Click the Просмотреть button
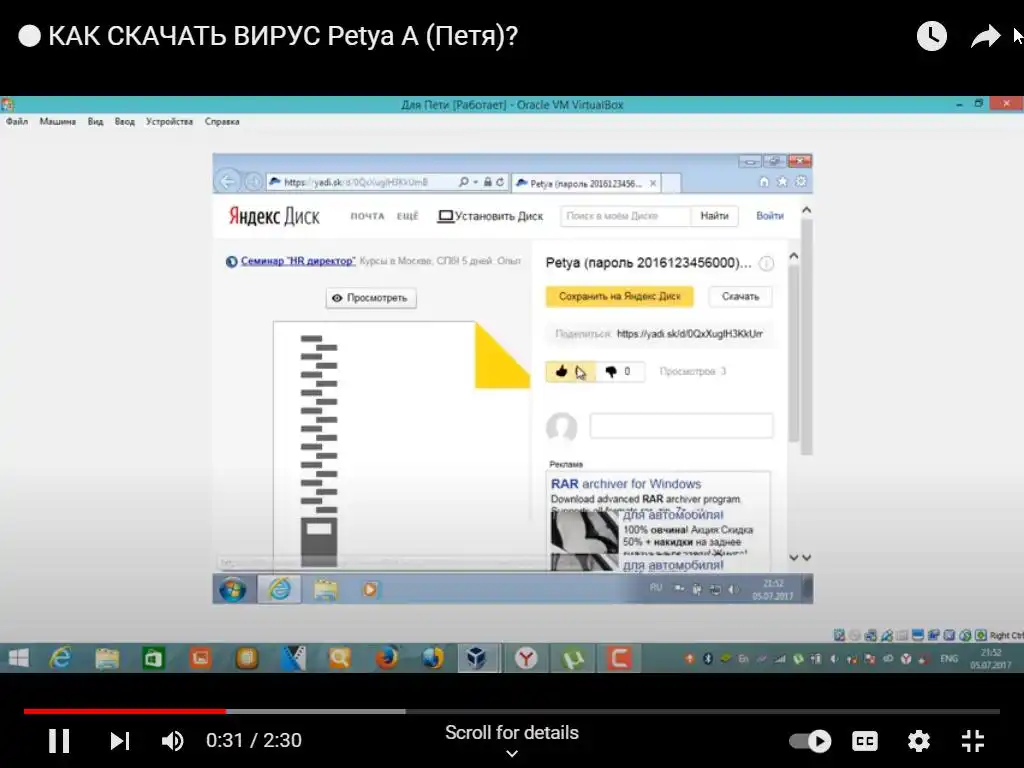1024x768 pixels. coord(371,298)
